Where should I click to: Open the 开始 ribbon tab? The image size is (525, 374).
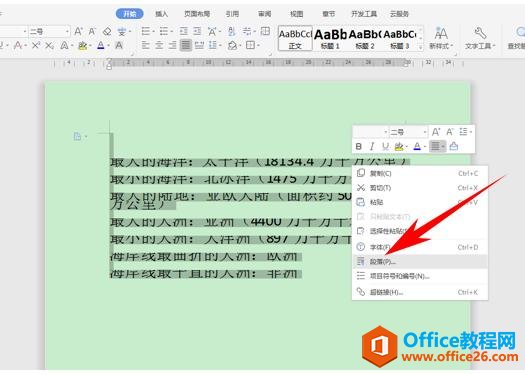pyautogui.click(x=130, y=14)
